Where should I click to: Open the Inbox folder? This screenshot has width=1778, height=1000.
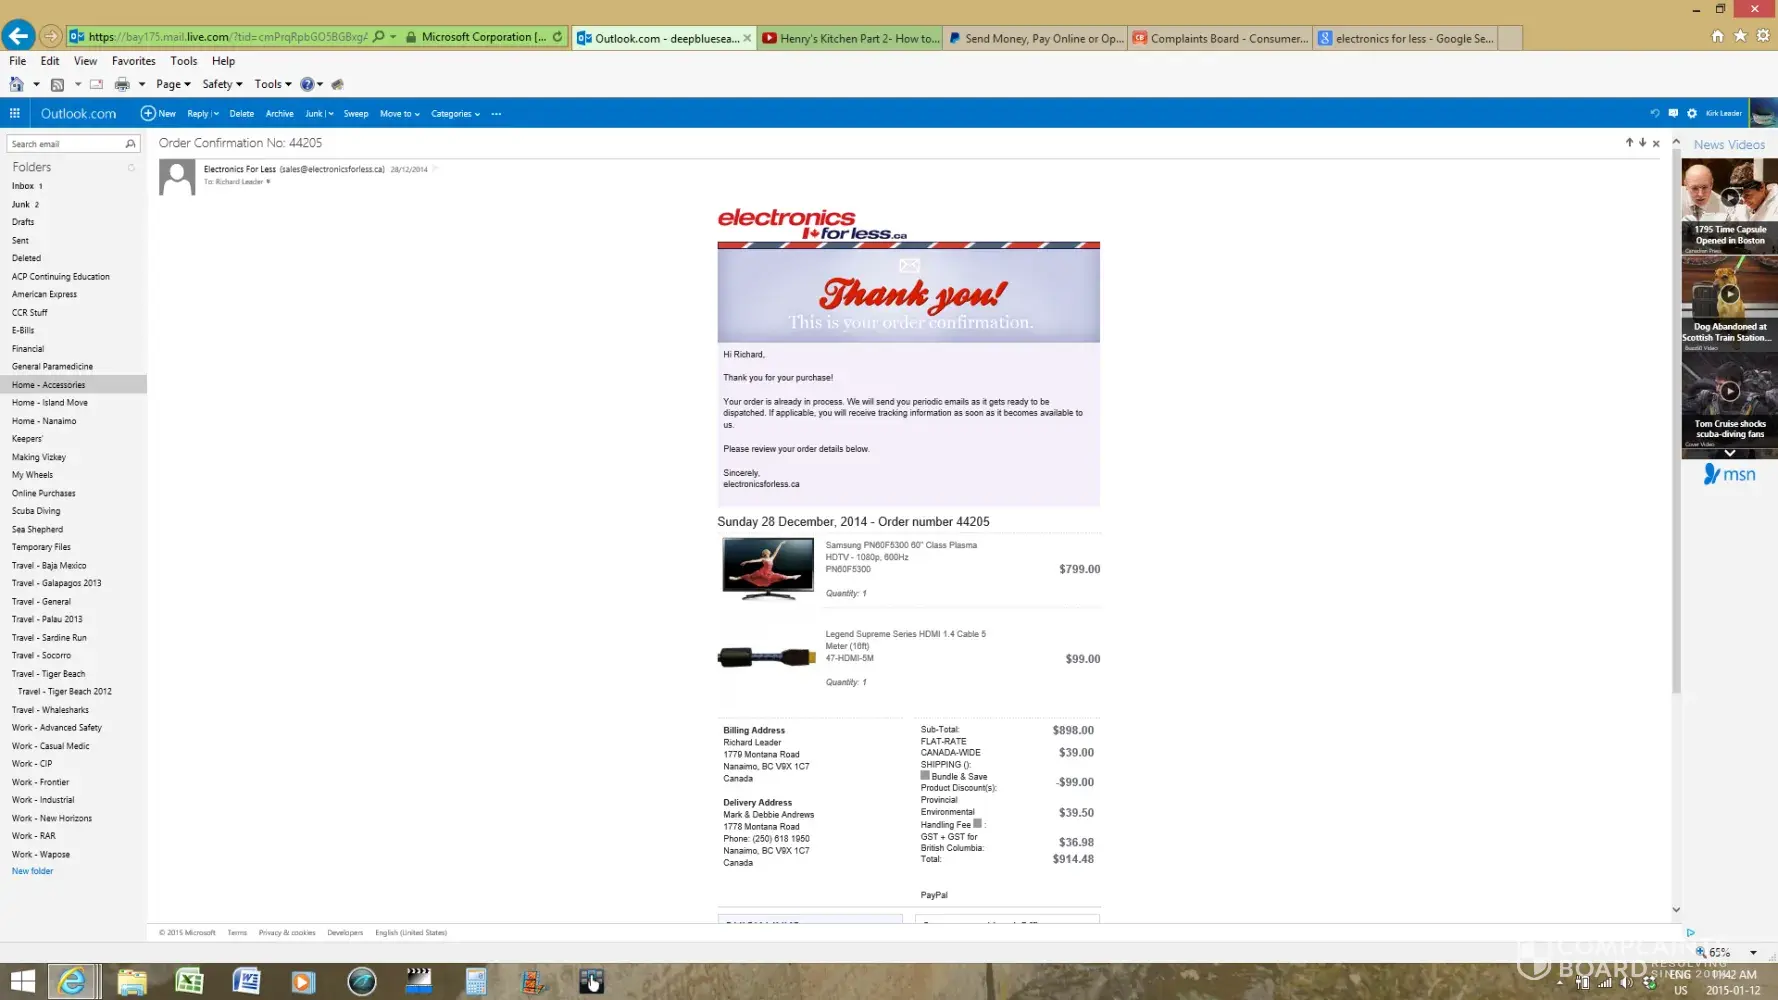[x=23, y=186]
